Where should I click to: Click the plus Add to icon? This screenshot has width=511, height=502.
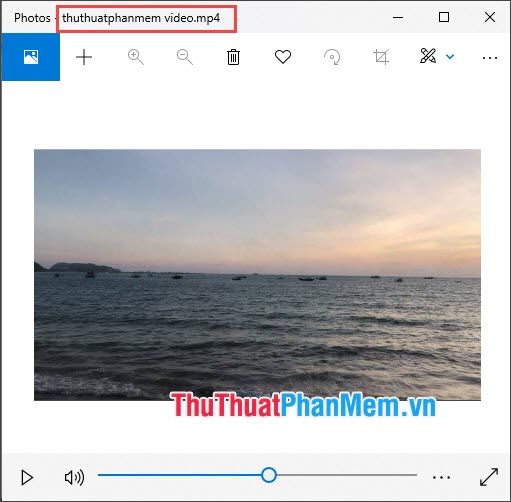(x=84, y=57)
